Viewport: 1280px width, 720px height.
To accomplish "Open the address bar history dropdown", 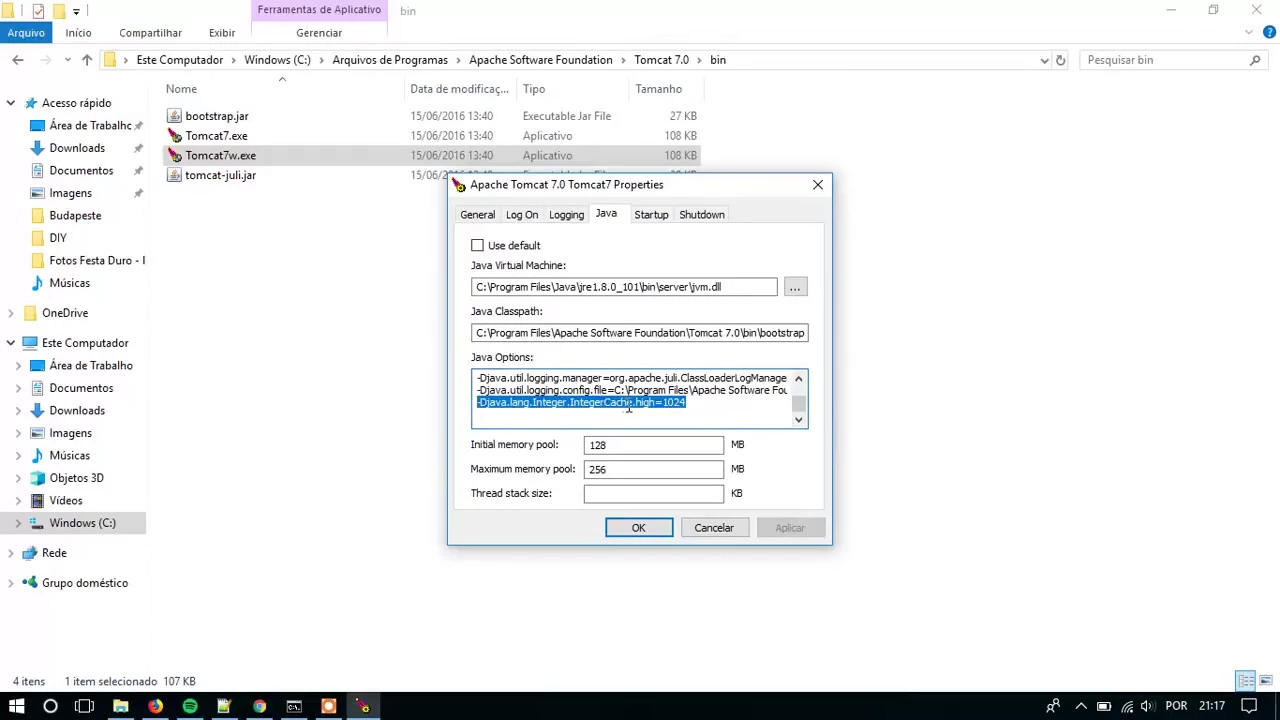I will click(1044, 60).
